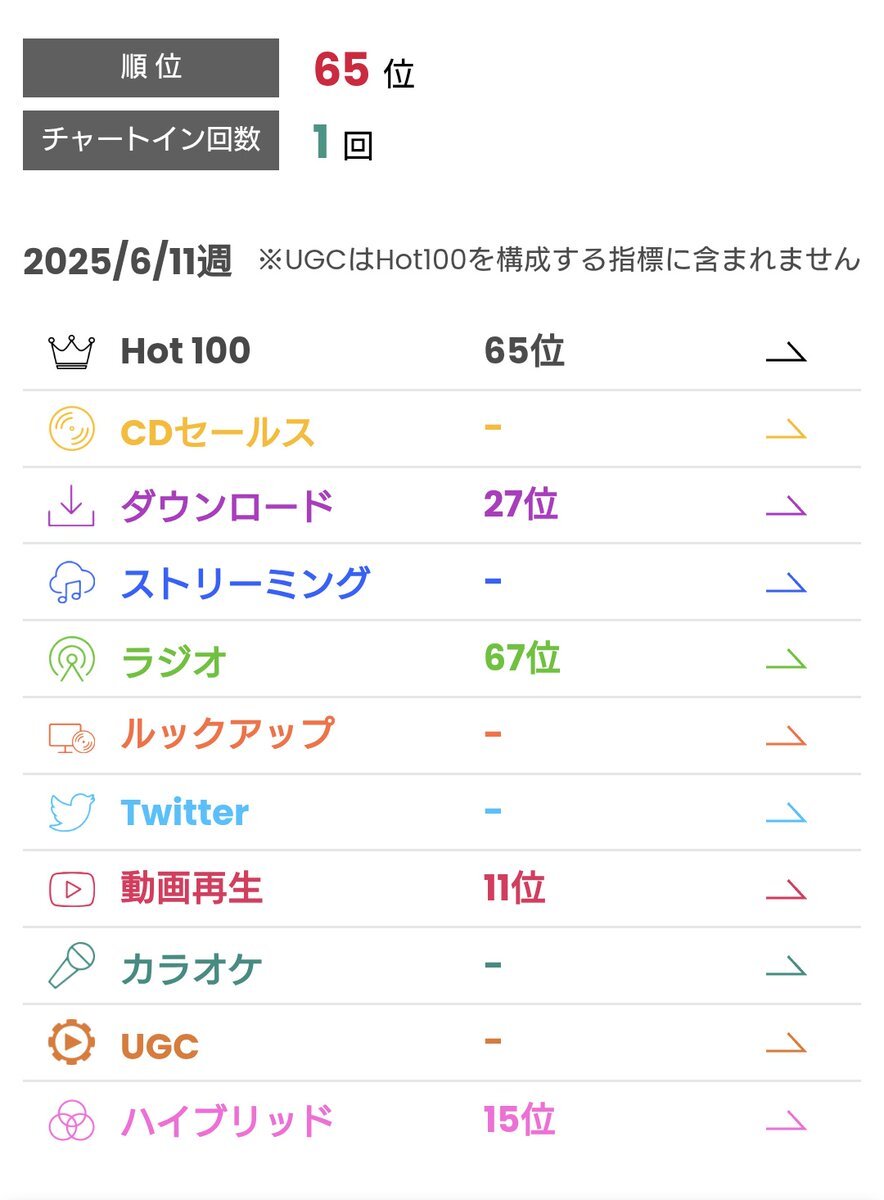Open the ストリーミング chart label
This screenshot has height=1200, width=884.
pyautogui.click(x=245, y=582)
